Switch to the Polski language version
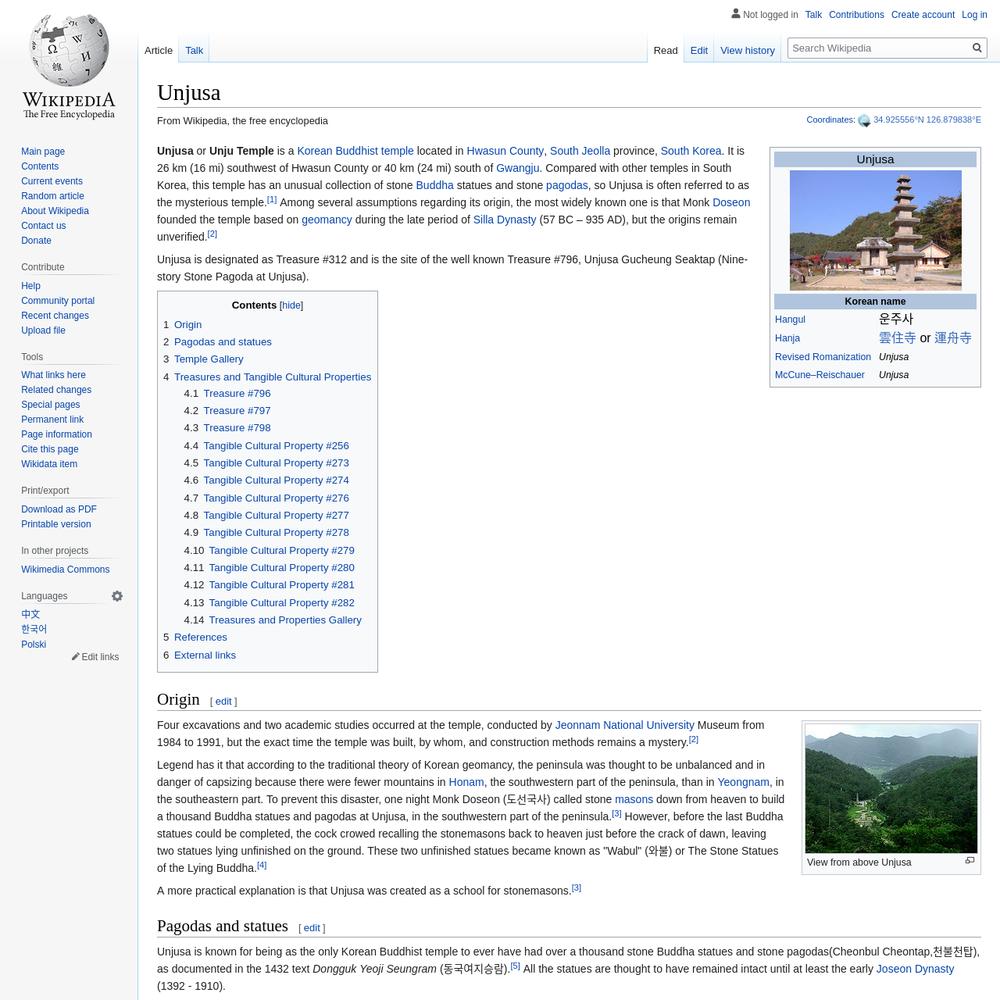 (x=34, y=644)
